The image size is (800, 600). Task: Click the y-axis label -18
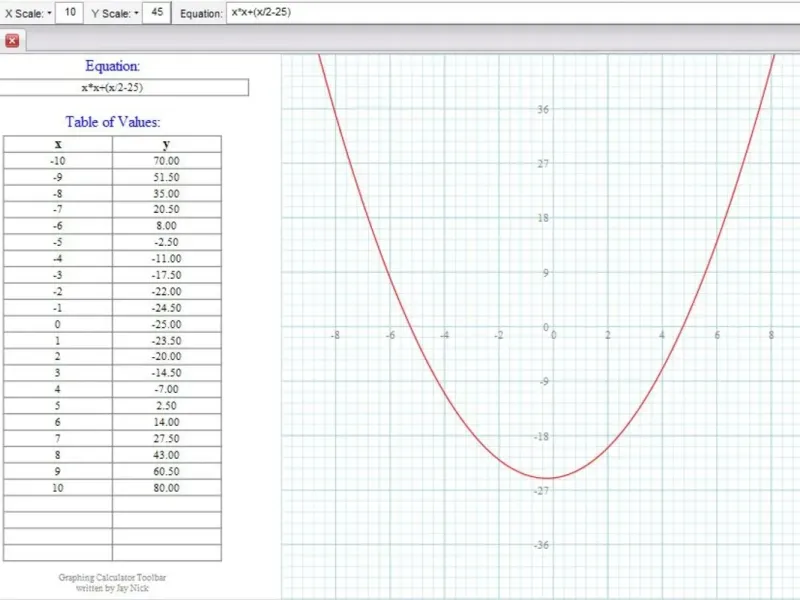tap(541, 436)
